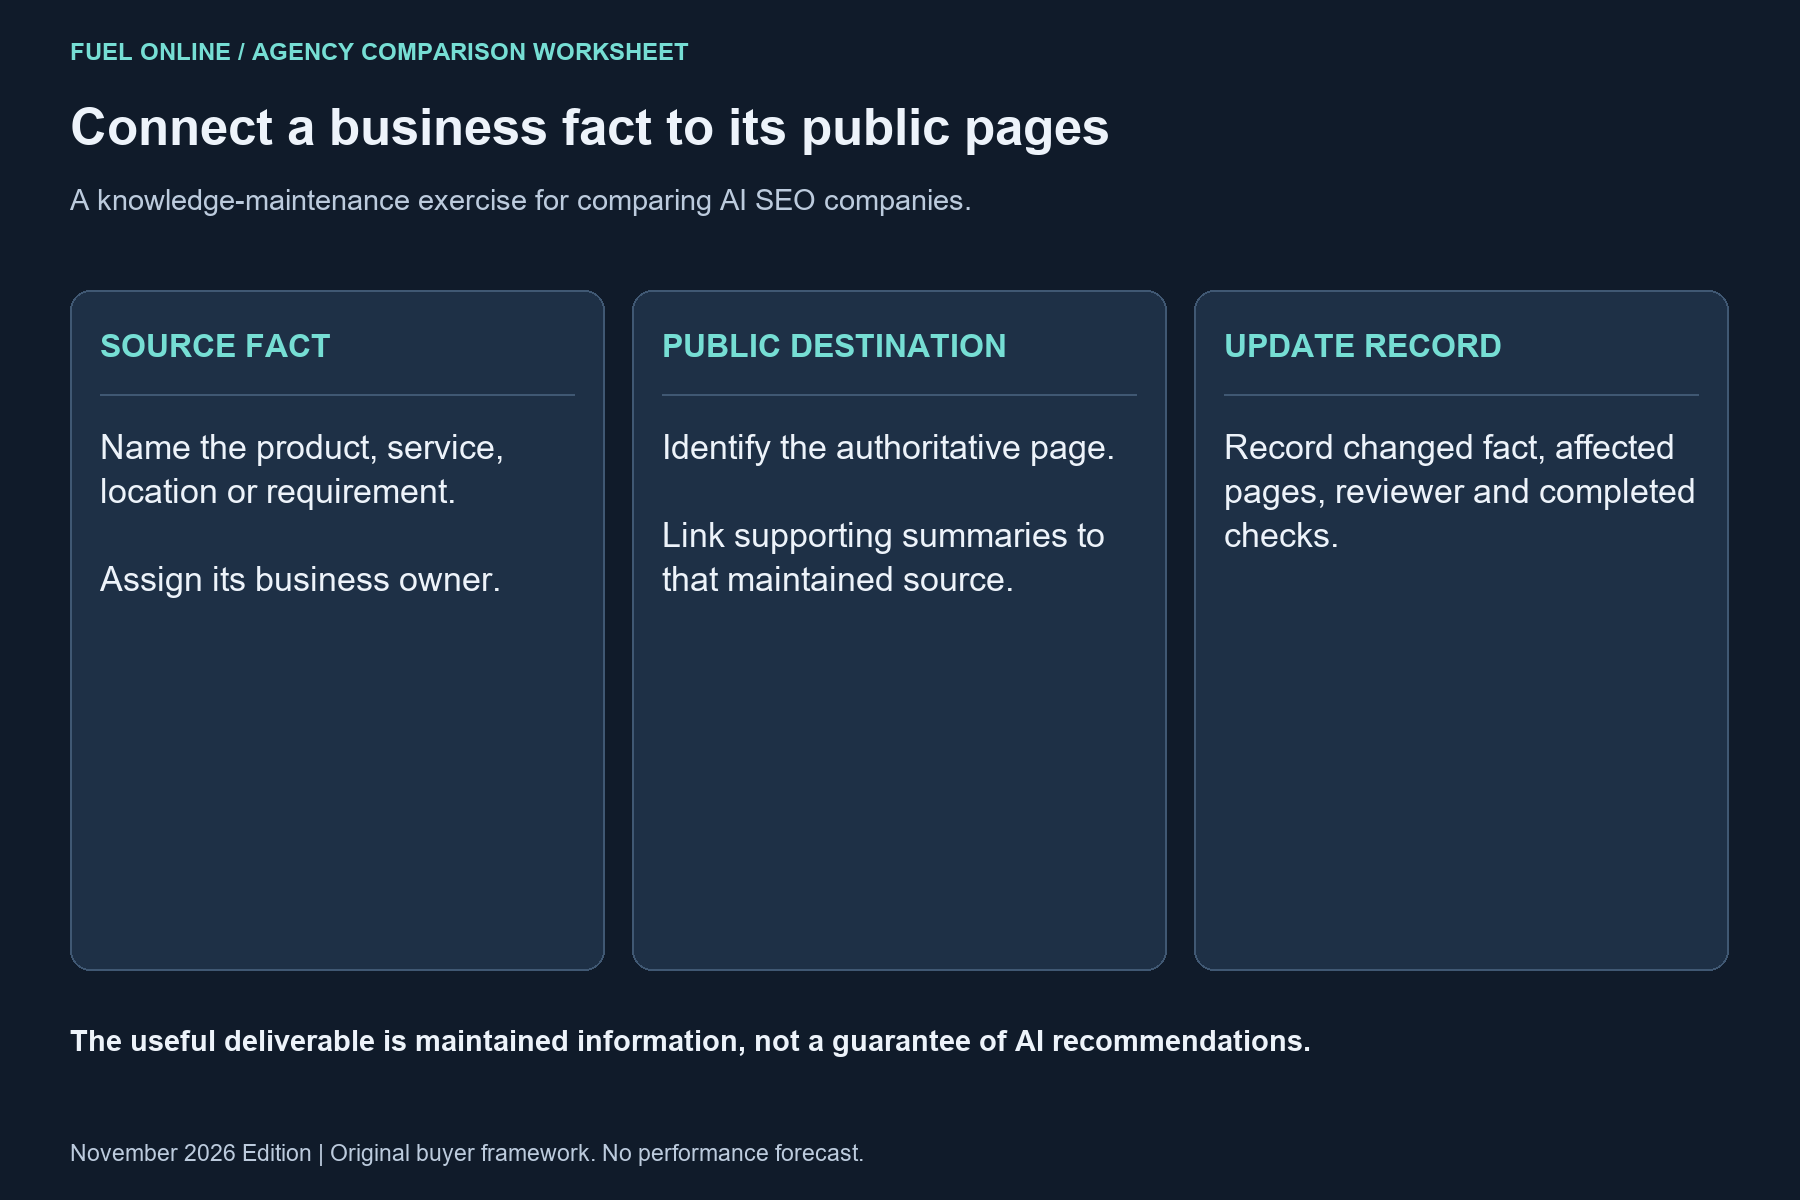Click the 'FUEL ONLINE / AGENCY COMPARISON WORKSHEET' header line
Viewport: 1800px width, 1200px height.
379,52
